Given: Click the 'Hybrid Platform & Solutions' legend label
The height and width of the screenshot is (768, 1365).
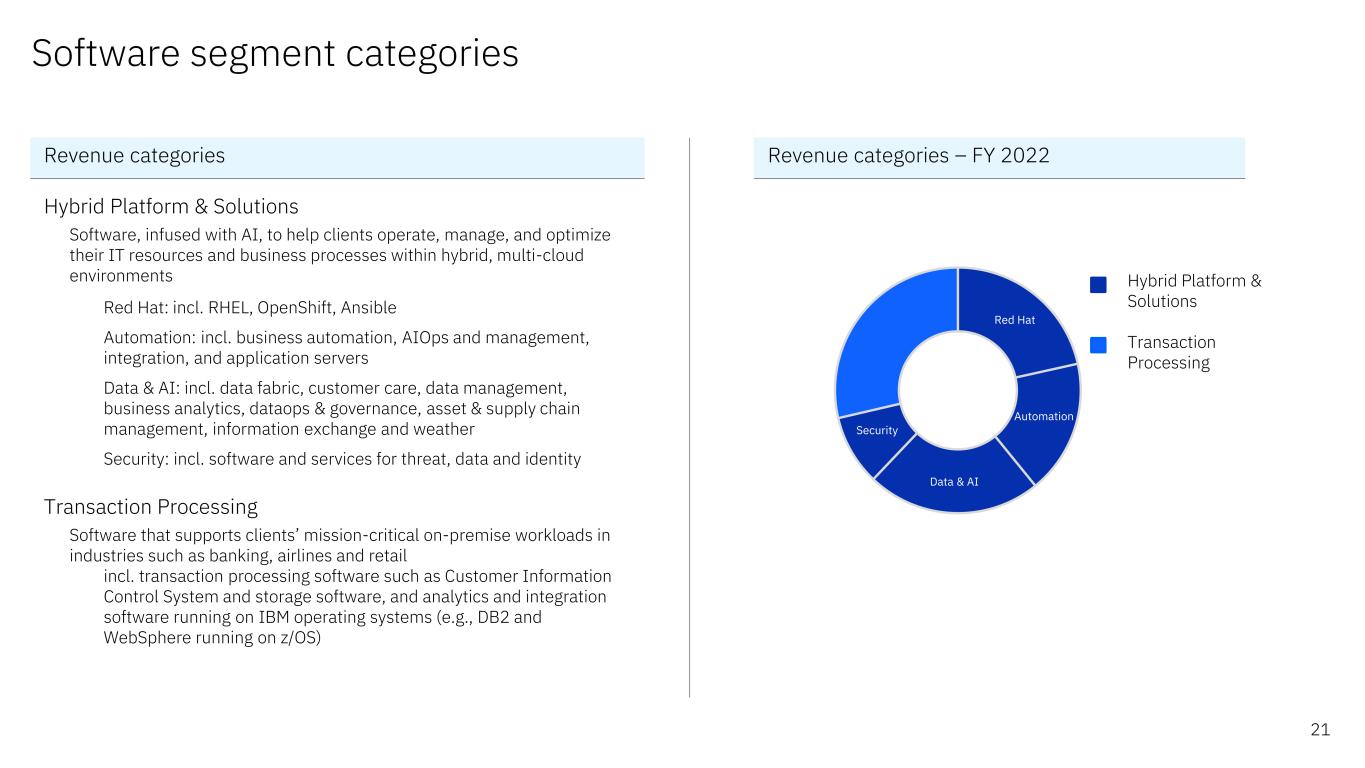Looking at the screenshot, I should point(1194,291).
